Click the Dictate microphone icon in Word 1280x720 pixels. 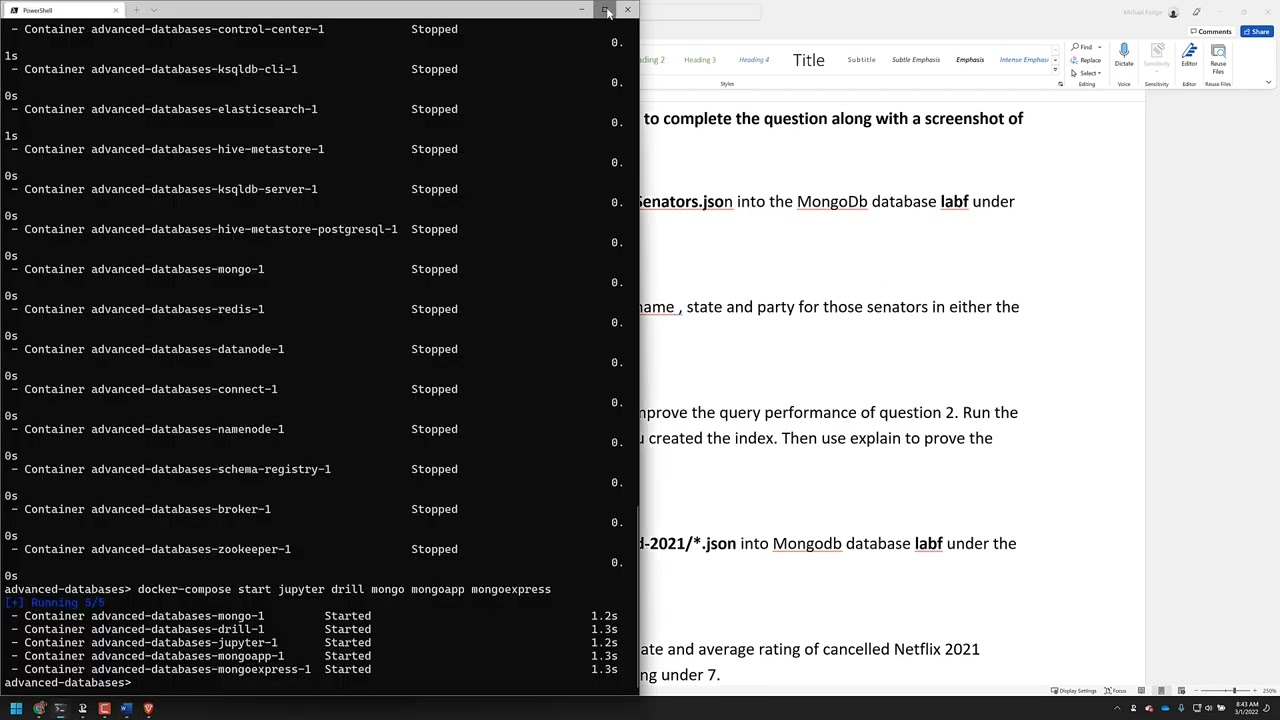tap(1124, 55)
